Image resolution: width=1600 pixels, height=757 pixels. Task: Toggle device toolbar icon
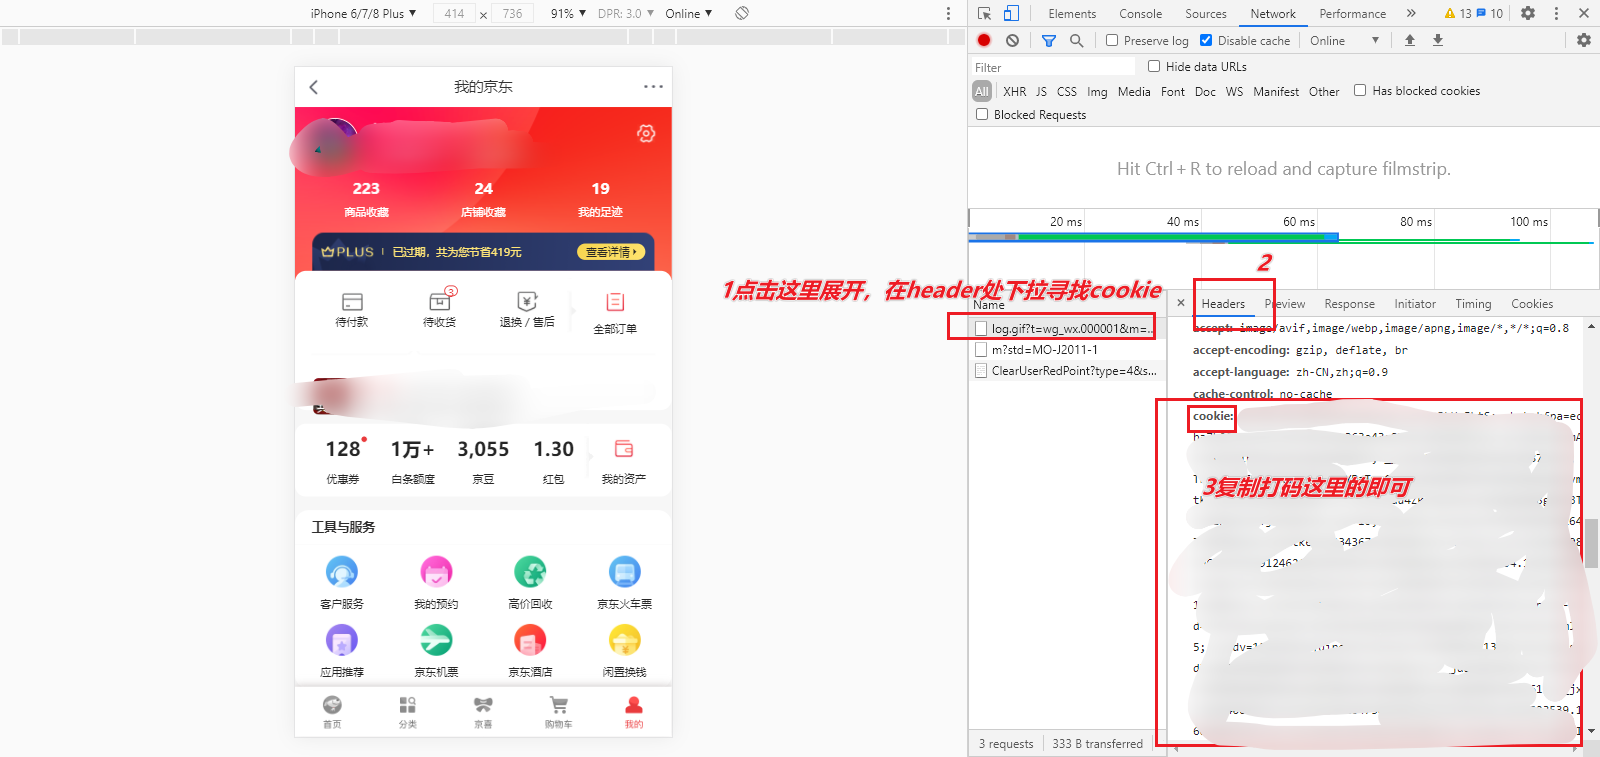(x=1011, y=13)
